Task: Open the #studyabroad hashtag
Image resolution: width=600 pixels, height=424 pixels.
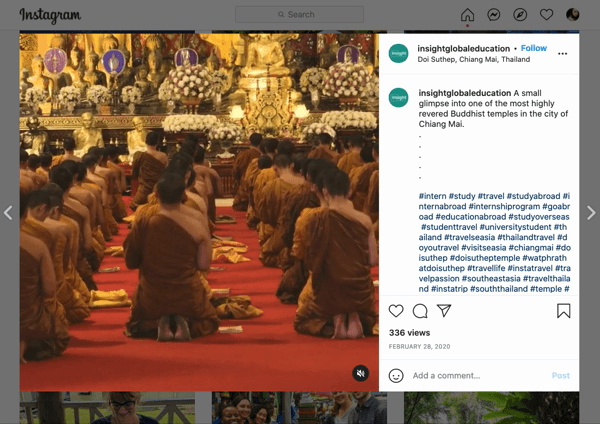Action: pos(533,196)
